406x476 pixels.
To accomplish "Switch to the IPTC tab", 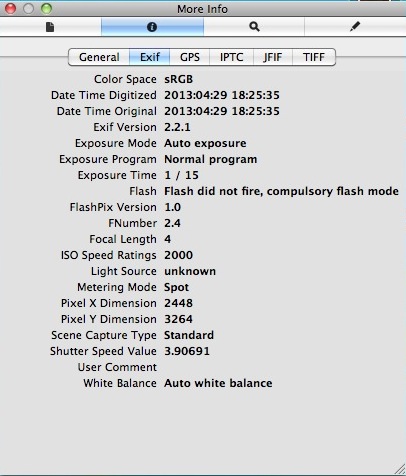I will [231, 57].
